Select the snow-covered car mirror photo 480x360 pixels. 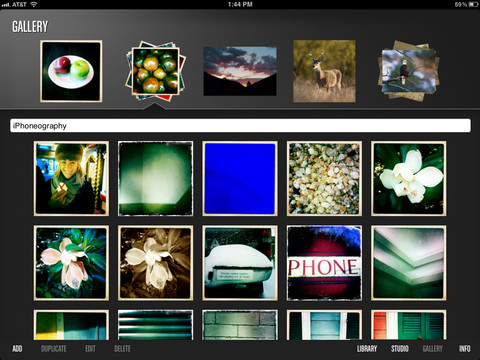point(240,263)
